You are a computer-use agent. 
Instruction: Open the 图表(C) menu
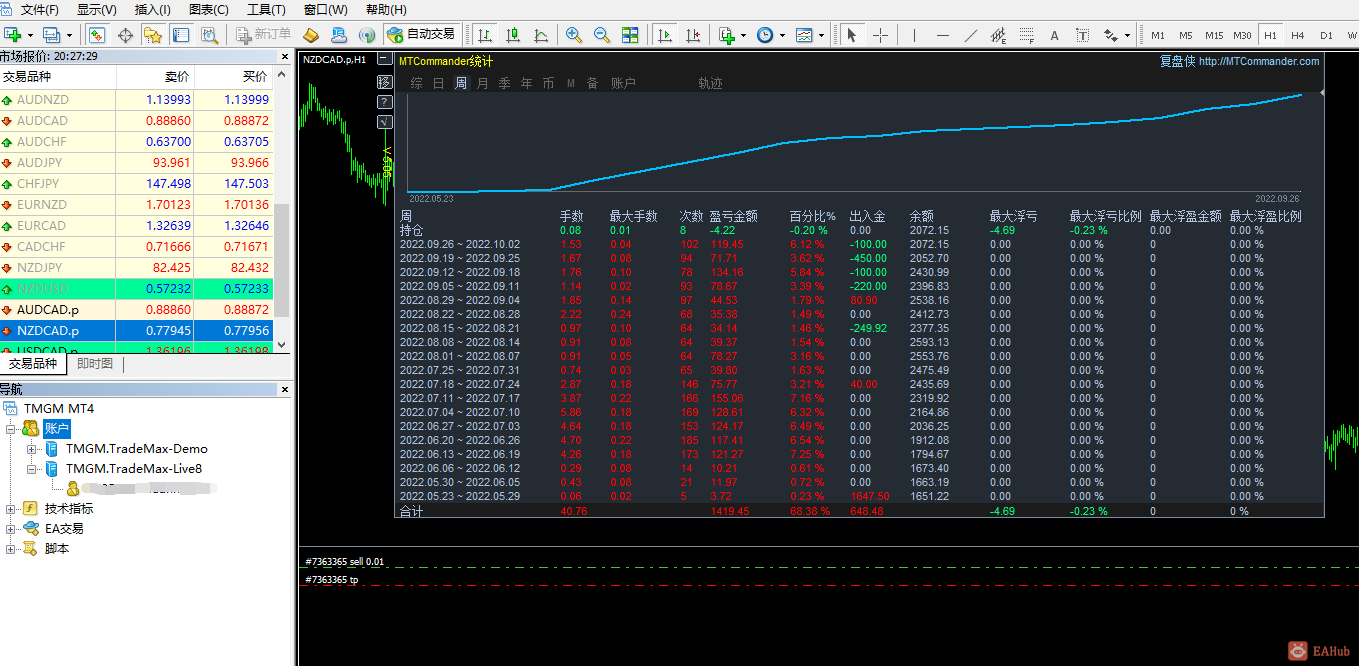tap(209, 10)
